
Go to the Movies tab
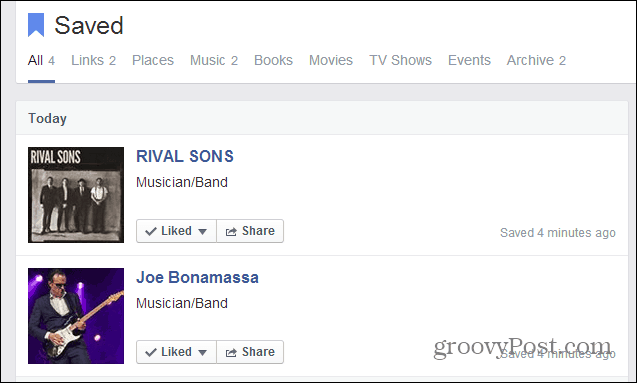coord(331,61)
